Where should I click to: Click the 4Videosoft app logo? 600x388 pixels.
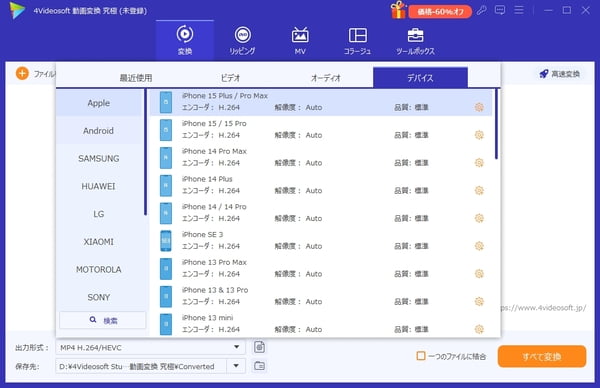[17, 10]
